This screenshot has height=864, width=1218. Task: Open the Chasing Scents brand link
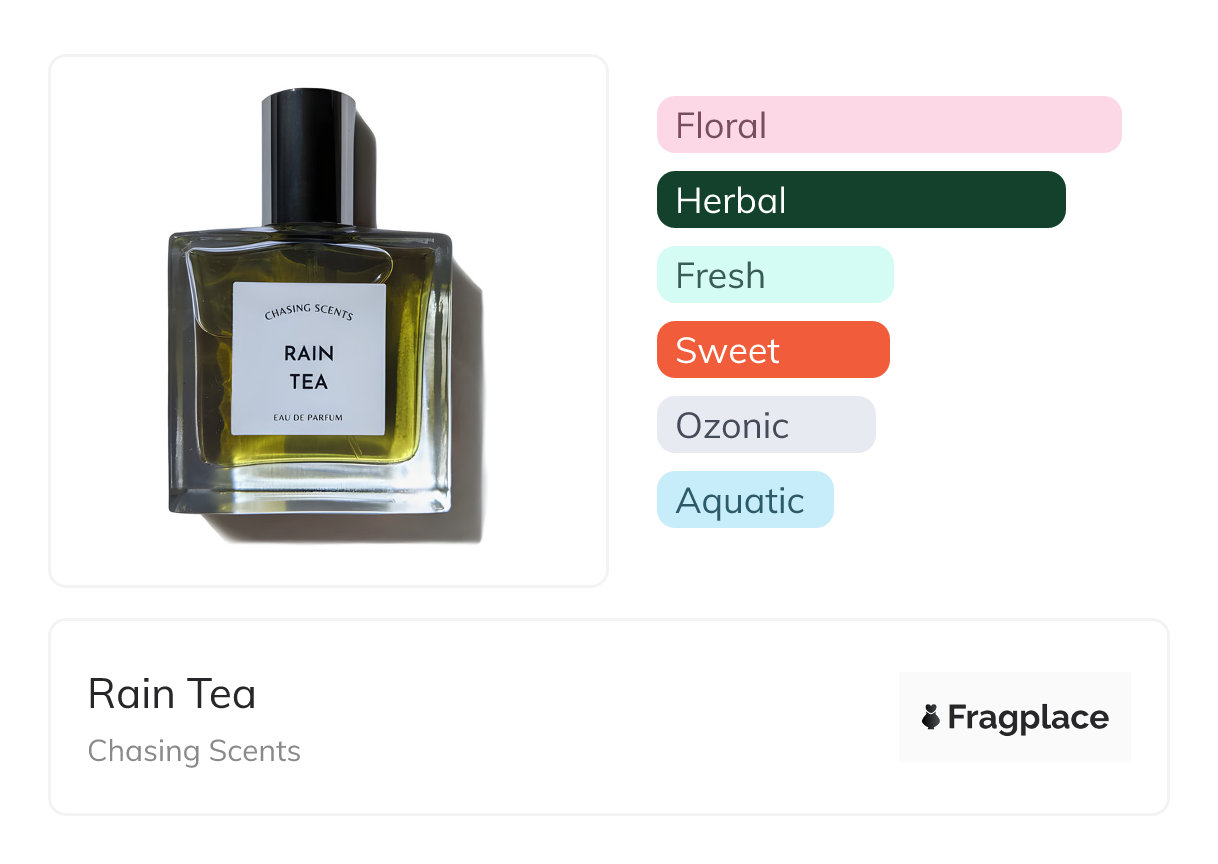pyautogui.click(x=194, y=751)
